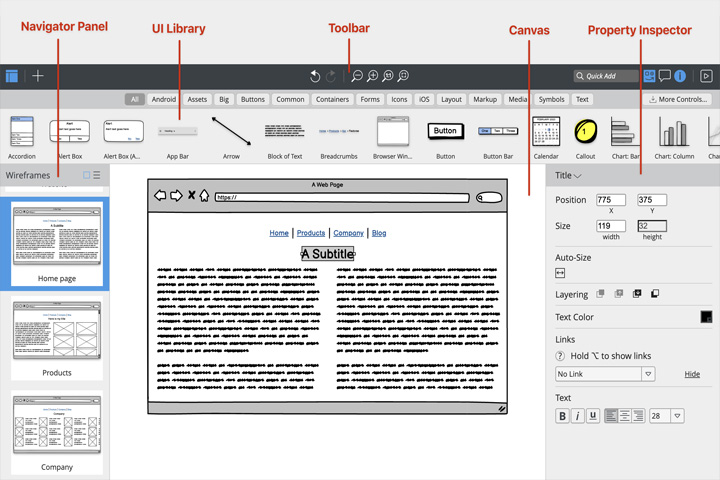Click the Size height field
The height and width of the screenshot is (480, 720).
[x=652, y=226]
